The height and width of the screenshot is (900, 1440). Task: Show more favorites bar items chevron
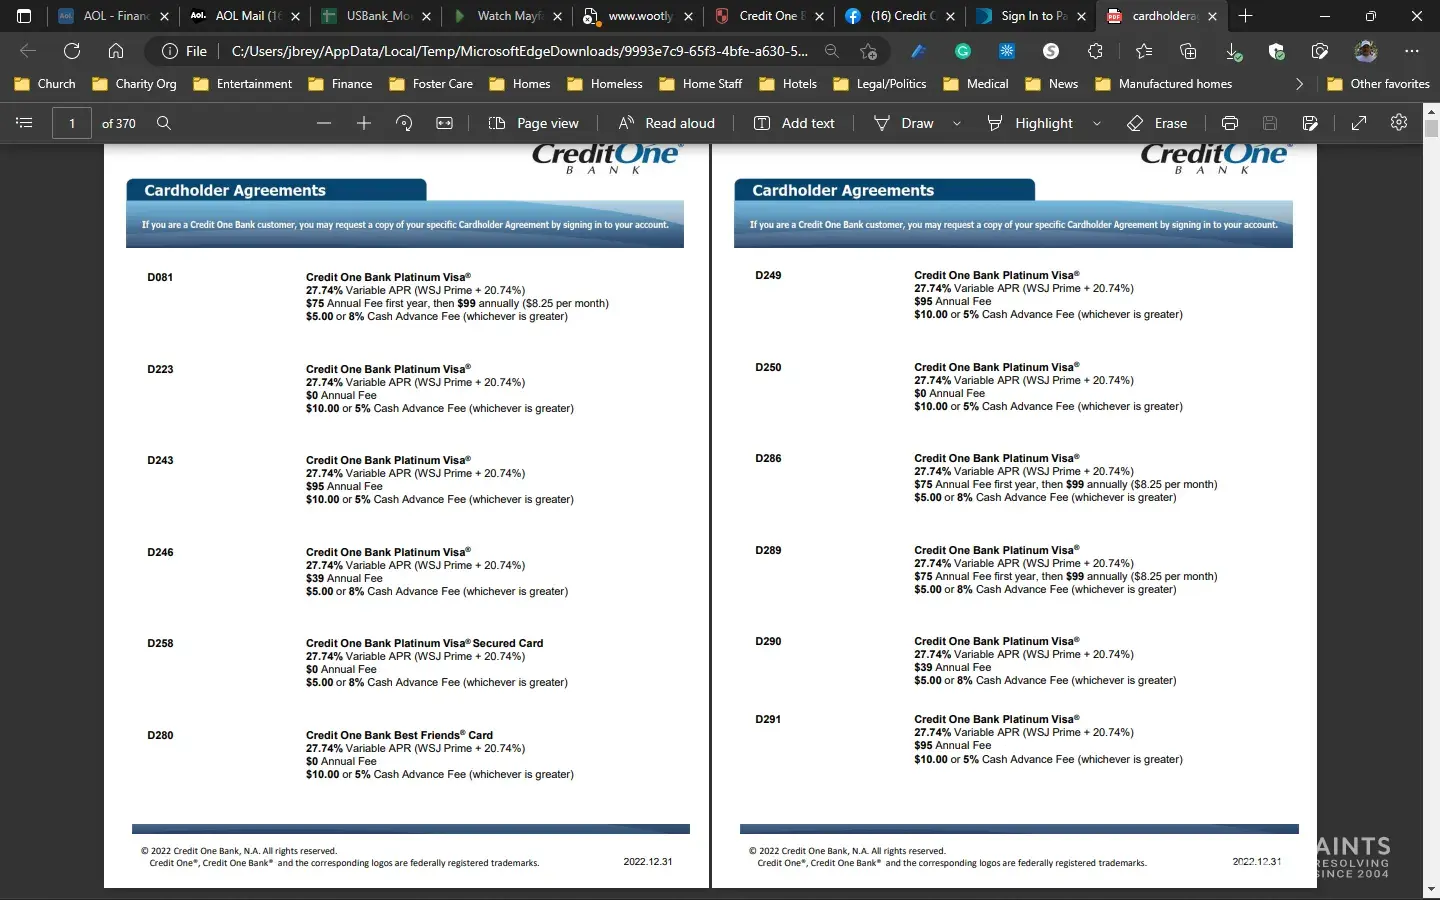(1299, 84)
